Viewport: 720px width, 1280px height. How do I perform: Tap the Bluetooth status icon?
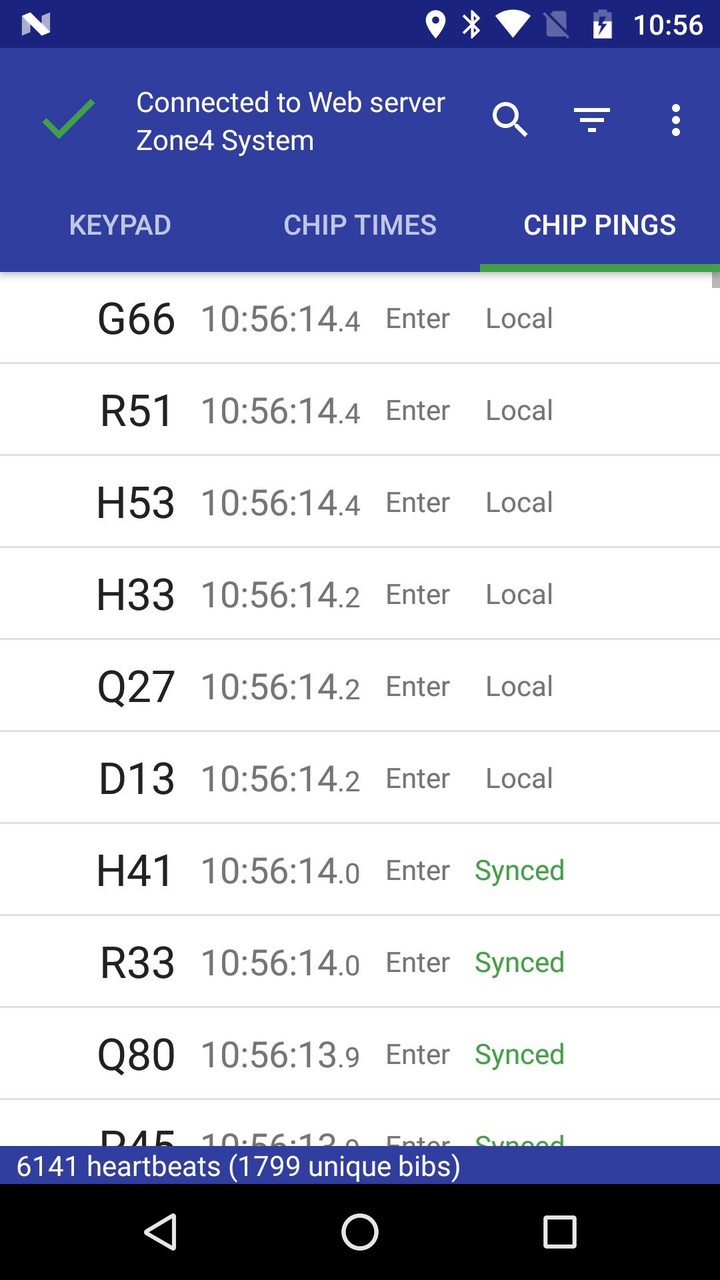click(x=471, y=24)
